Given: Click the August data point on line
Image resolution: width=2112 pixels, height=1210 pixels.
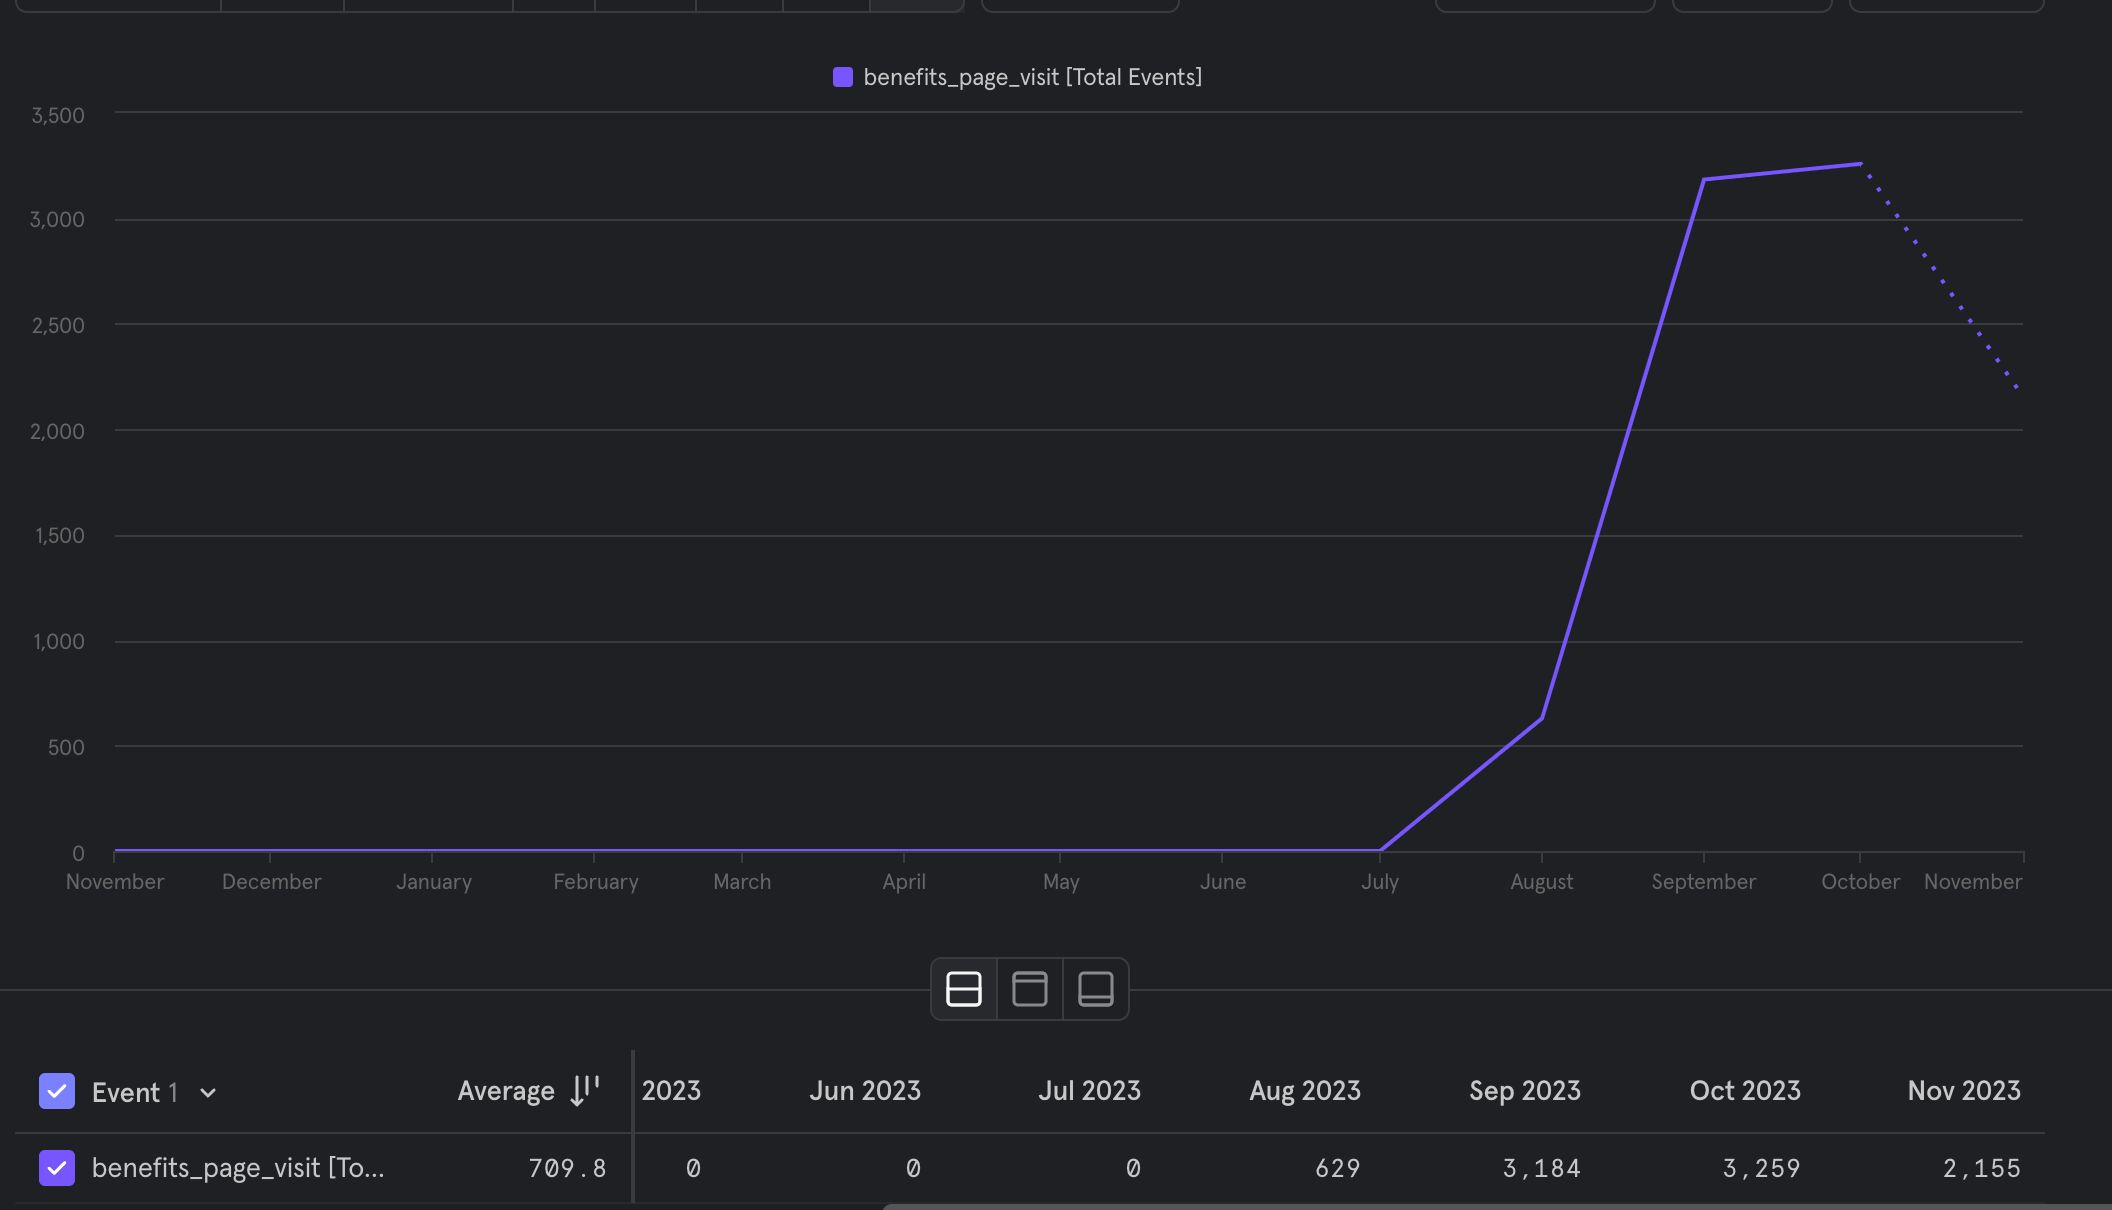Looking at the screenshot, I should coord(1542,718).
